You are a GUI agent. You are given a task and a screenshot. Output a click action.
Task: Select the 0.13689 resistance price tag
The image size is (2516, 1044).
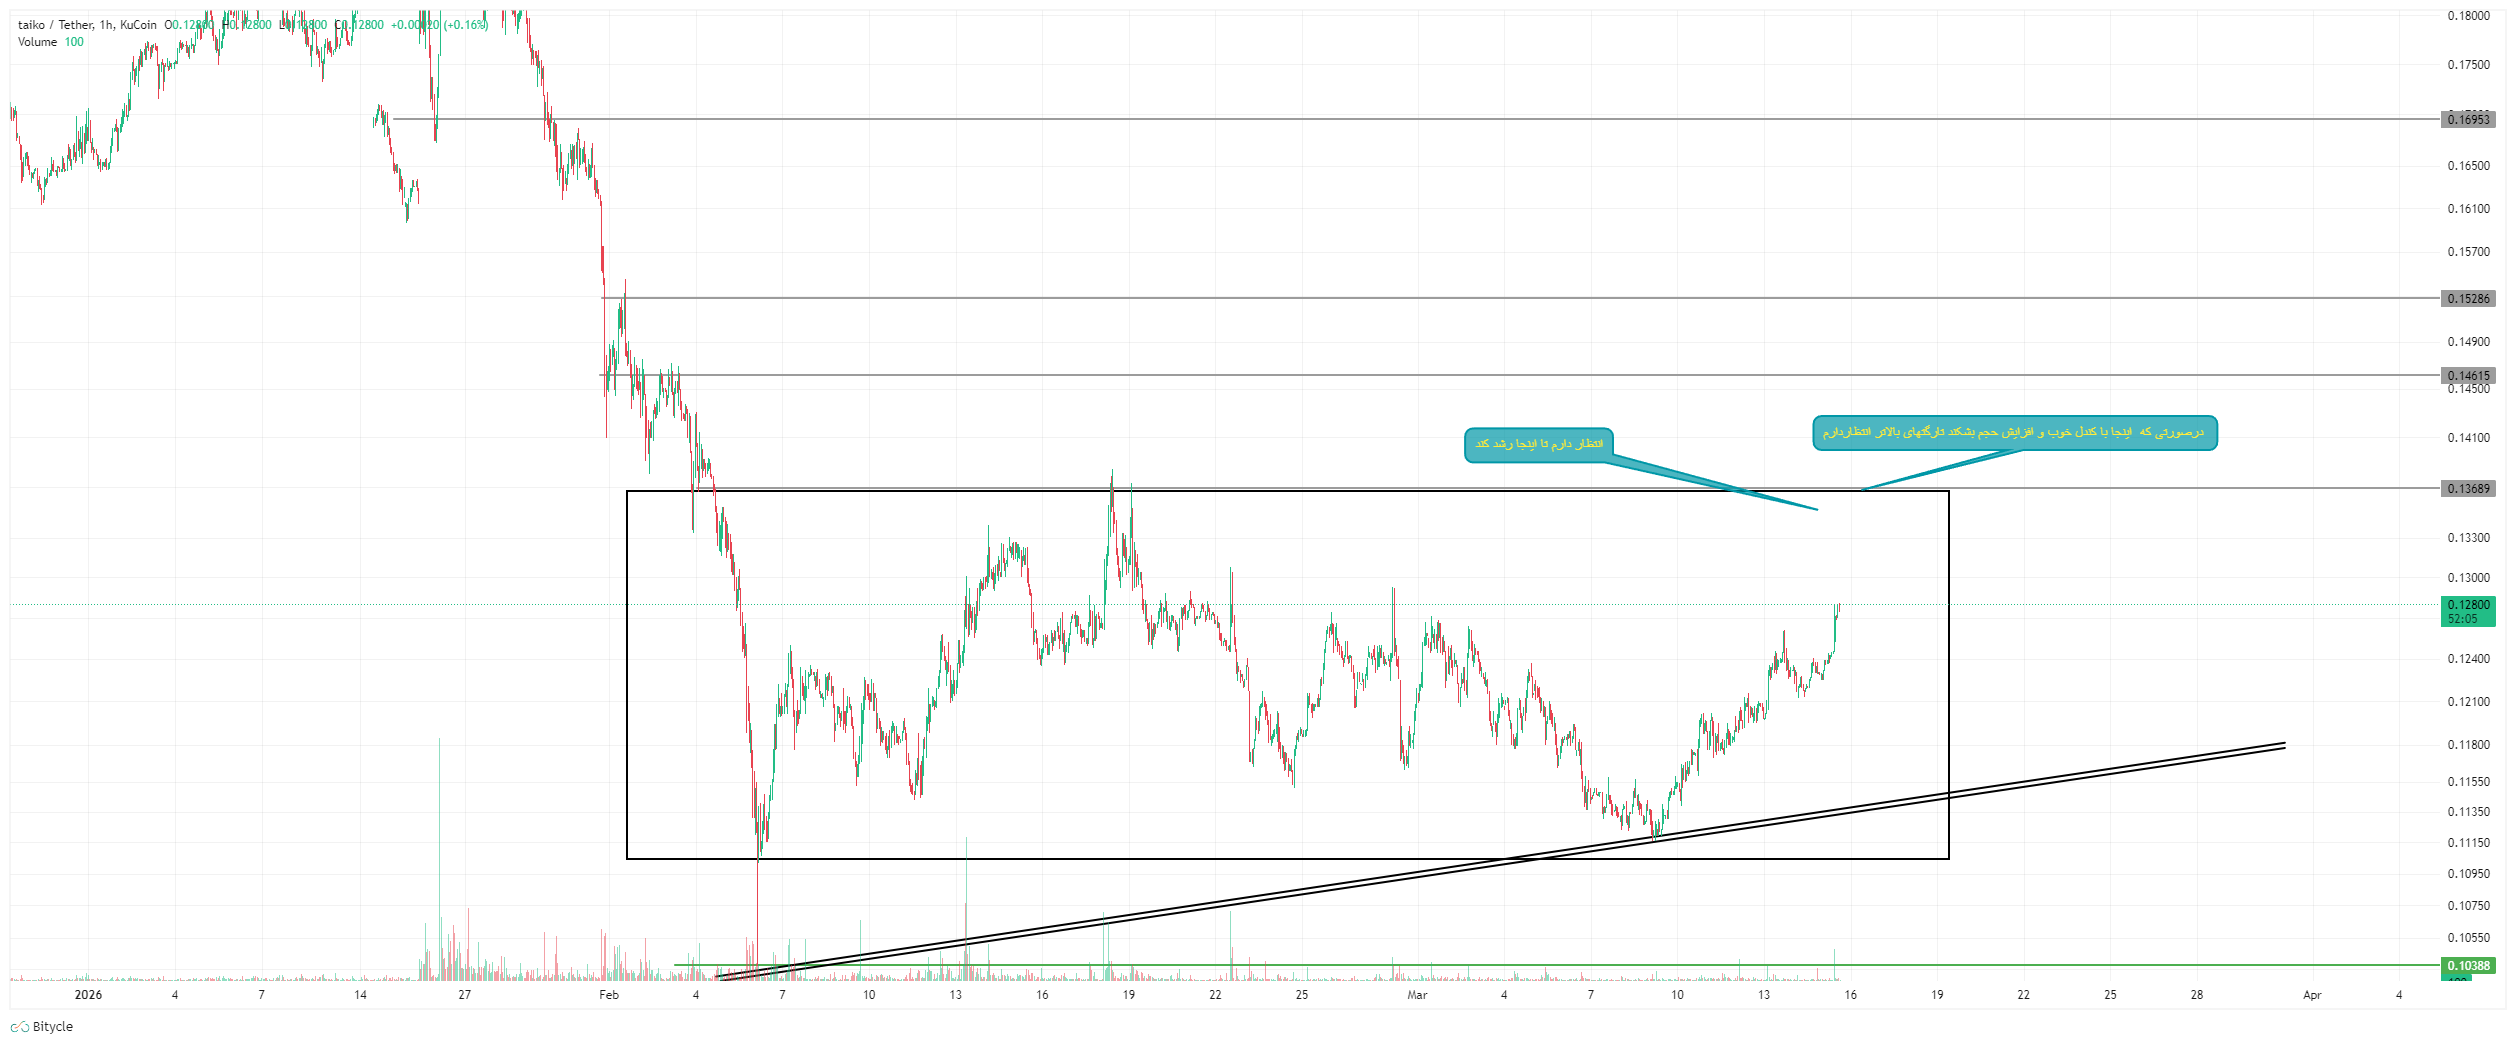pos(2468,489)
